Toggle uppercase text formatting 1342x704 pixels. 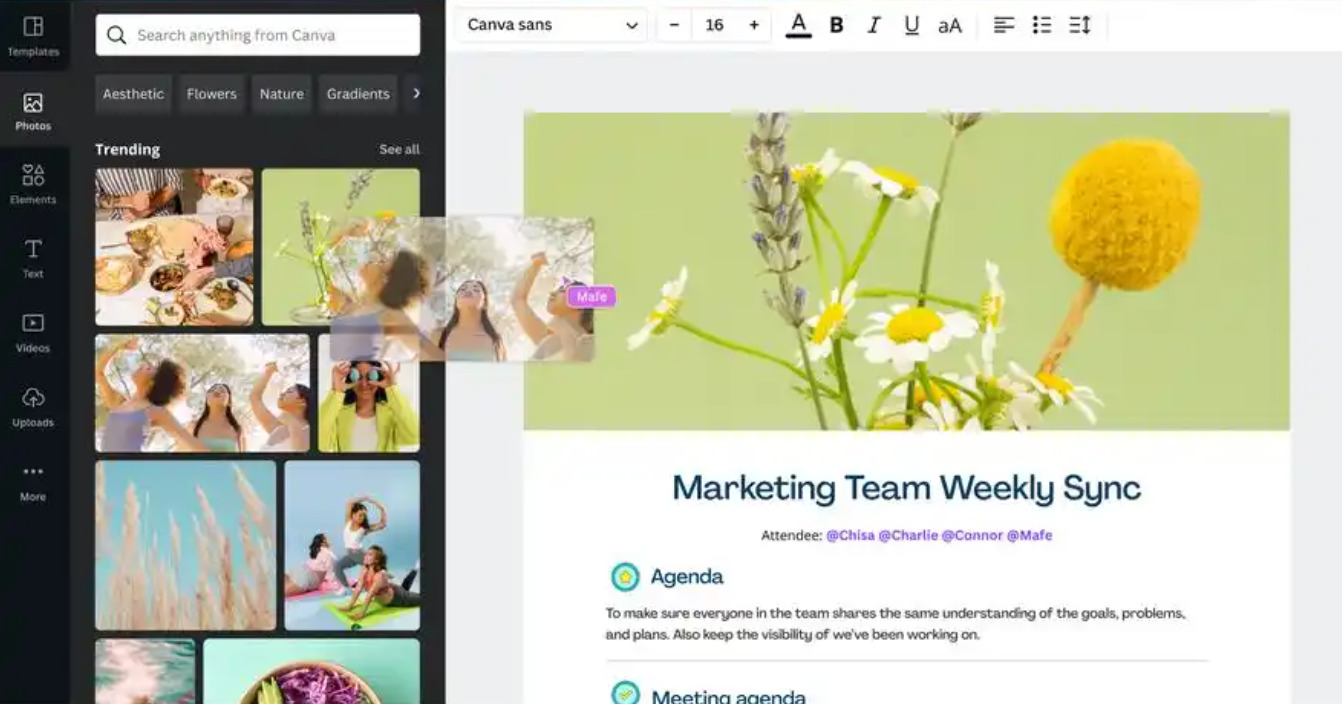(950, 26)
